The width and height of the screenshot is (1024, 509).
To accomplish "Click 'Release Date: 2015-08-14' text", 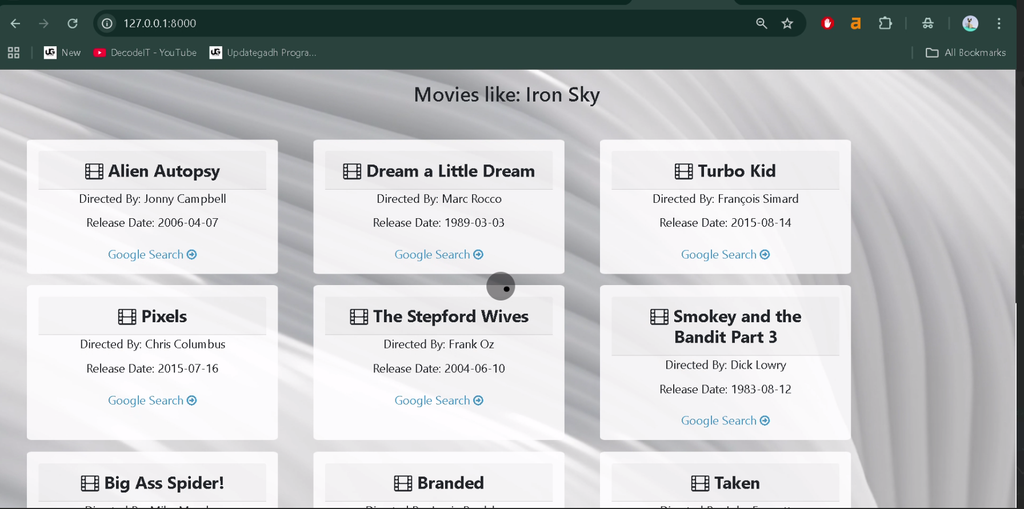I will click(x=726, y=223).
